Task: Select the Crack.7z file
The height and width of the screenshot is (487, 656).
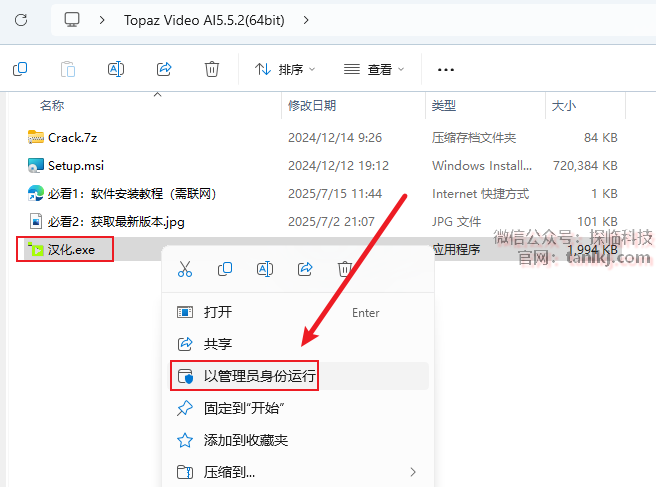Action: point(72,138)
